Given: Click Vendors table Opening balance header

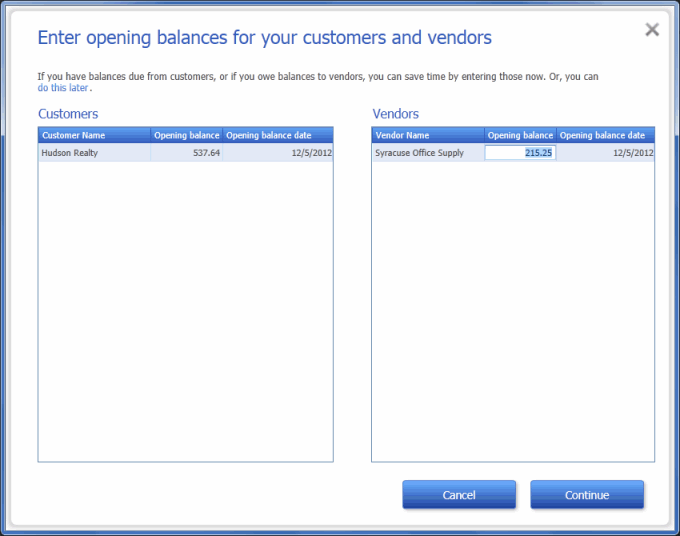Looking at the screenshot, I should [x=520, y=135].
